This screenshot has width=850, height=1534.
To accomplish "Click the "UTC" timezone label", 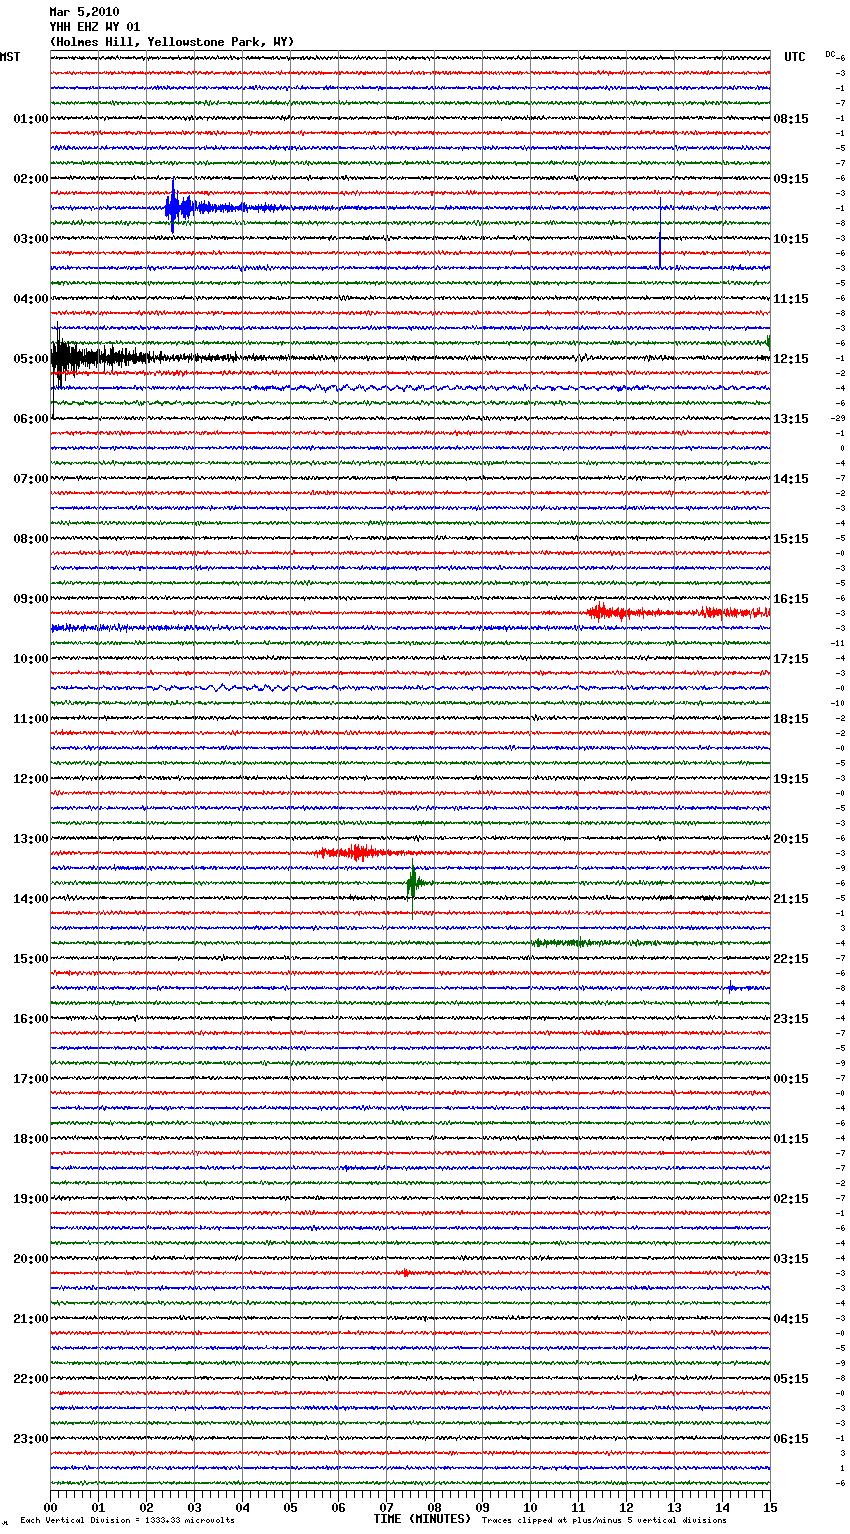I will [795, 57].
